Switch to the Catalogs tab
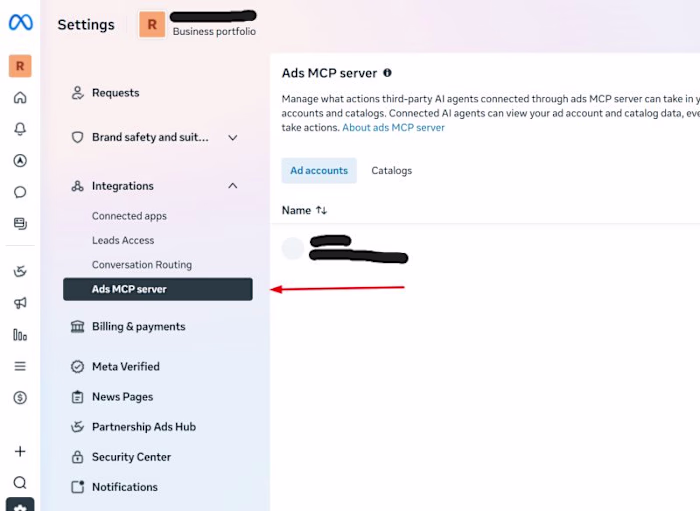The height and width of the screenshot is (511, 700). (392, 170)
